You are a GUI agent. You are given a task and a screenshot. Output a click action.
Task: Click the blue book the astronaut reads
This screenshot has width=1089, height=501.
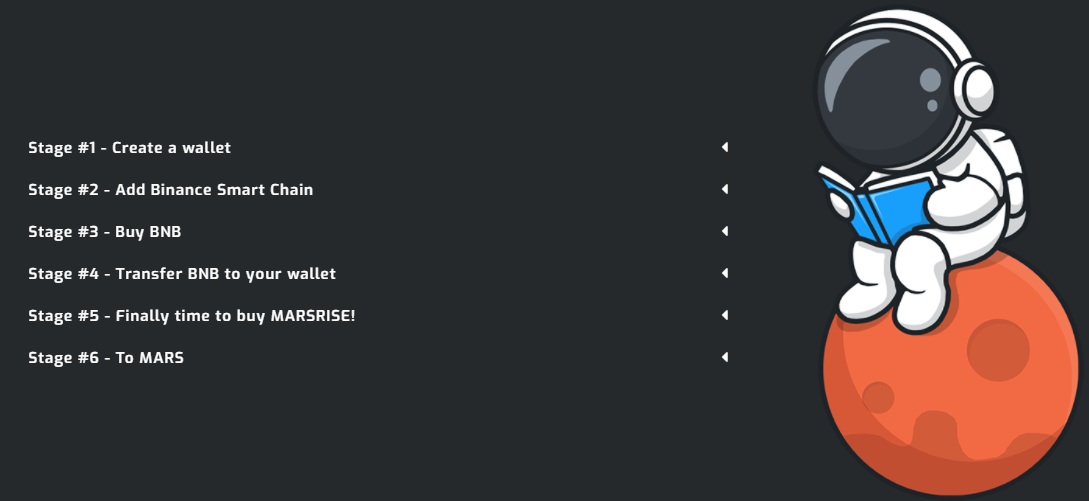point(876,206)
